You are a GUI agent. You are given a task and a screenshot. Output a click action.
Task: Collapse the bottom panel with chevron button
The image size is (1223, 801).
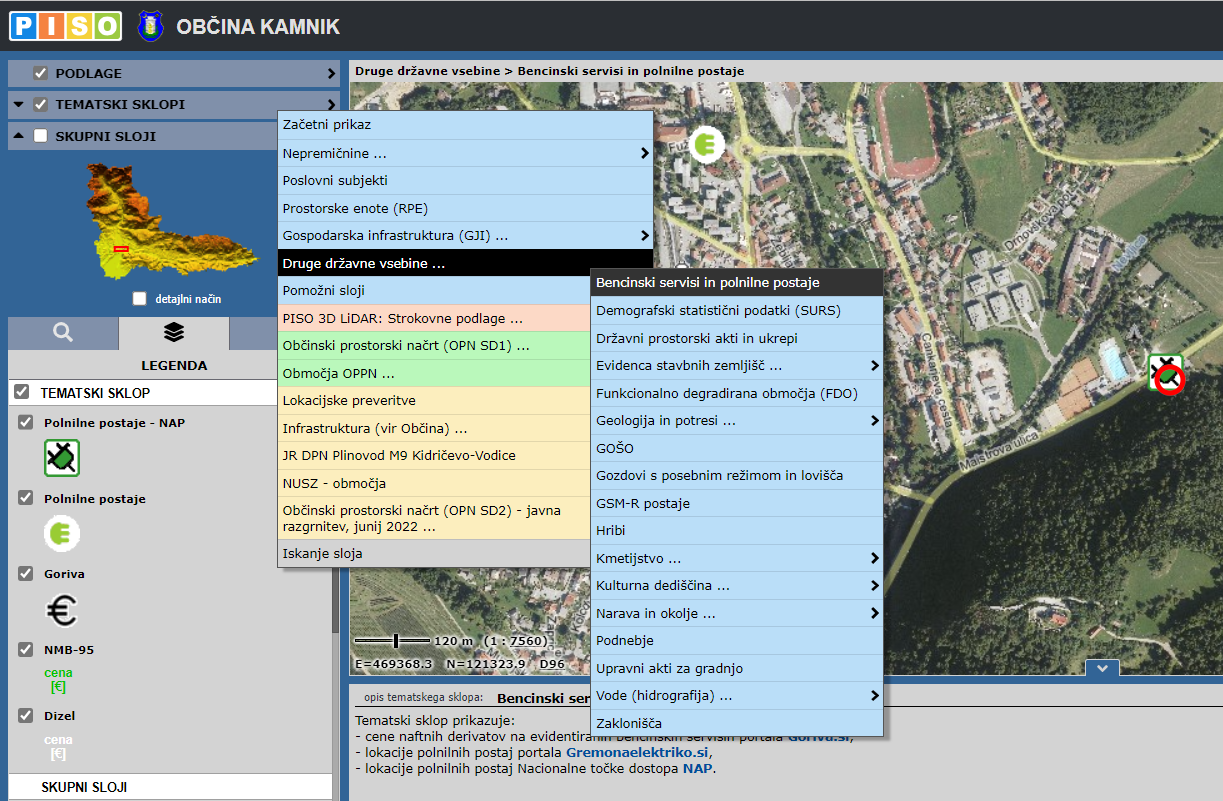[1101, 668]
